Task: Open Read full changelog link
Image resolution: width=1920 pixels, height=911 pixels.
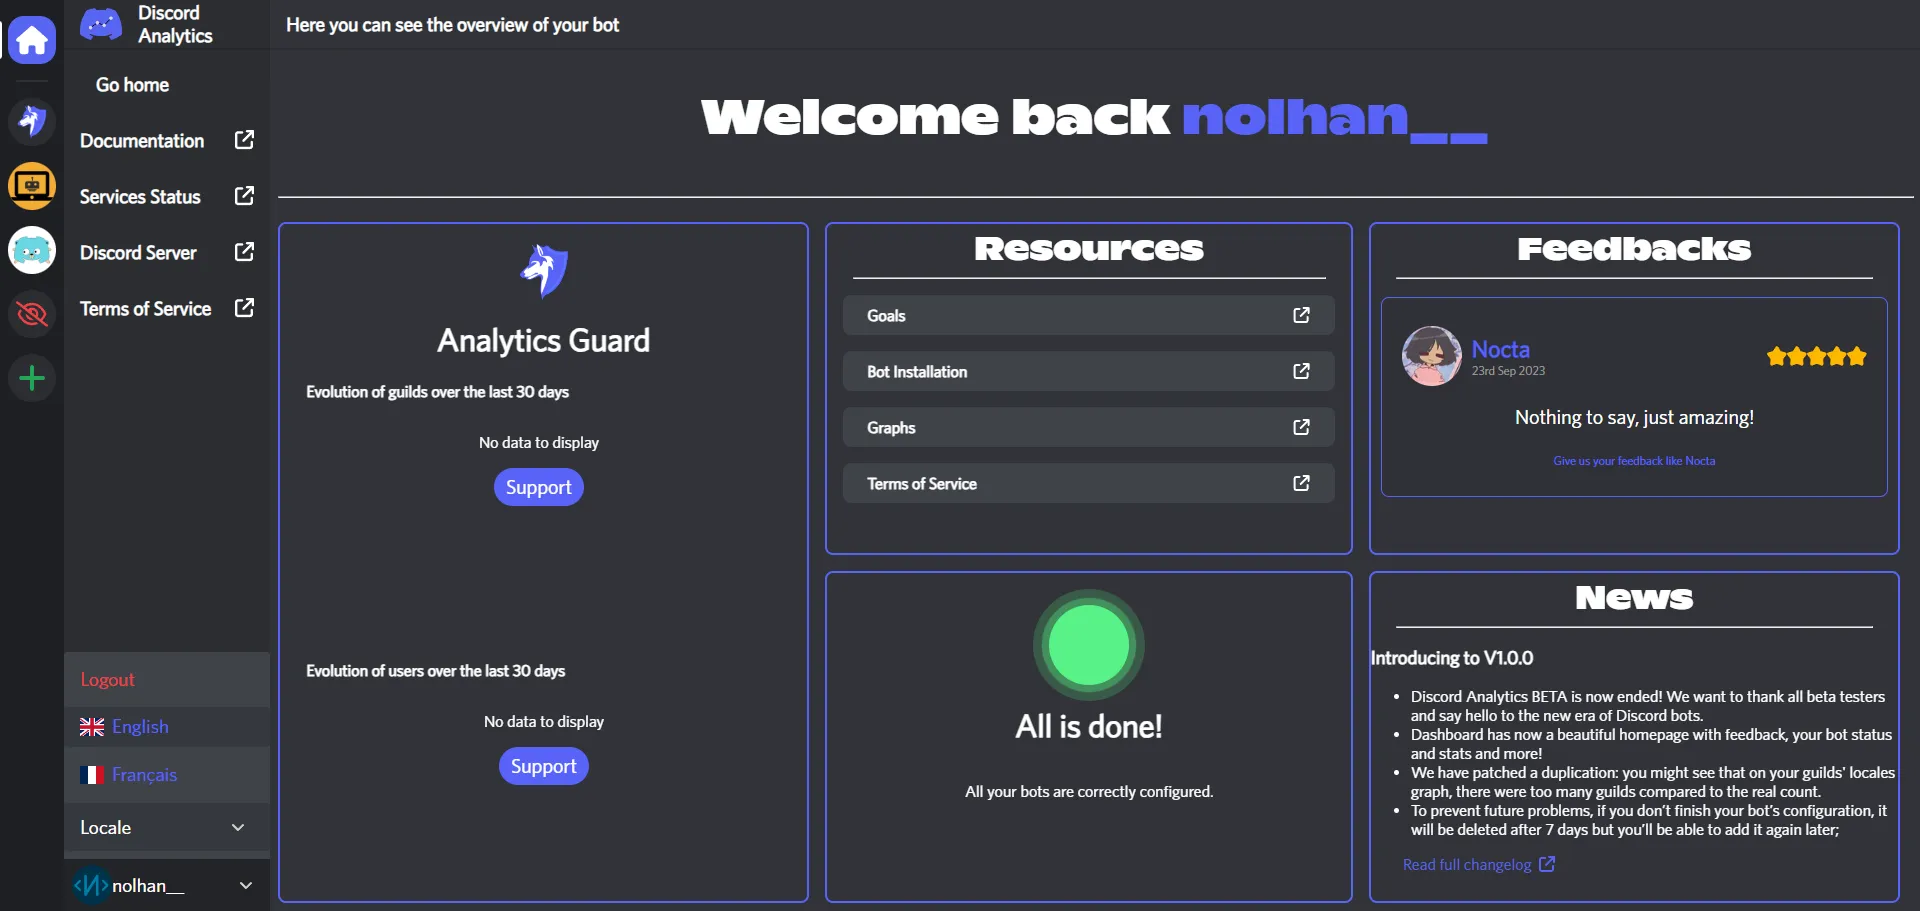Action: (1467, 865)
